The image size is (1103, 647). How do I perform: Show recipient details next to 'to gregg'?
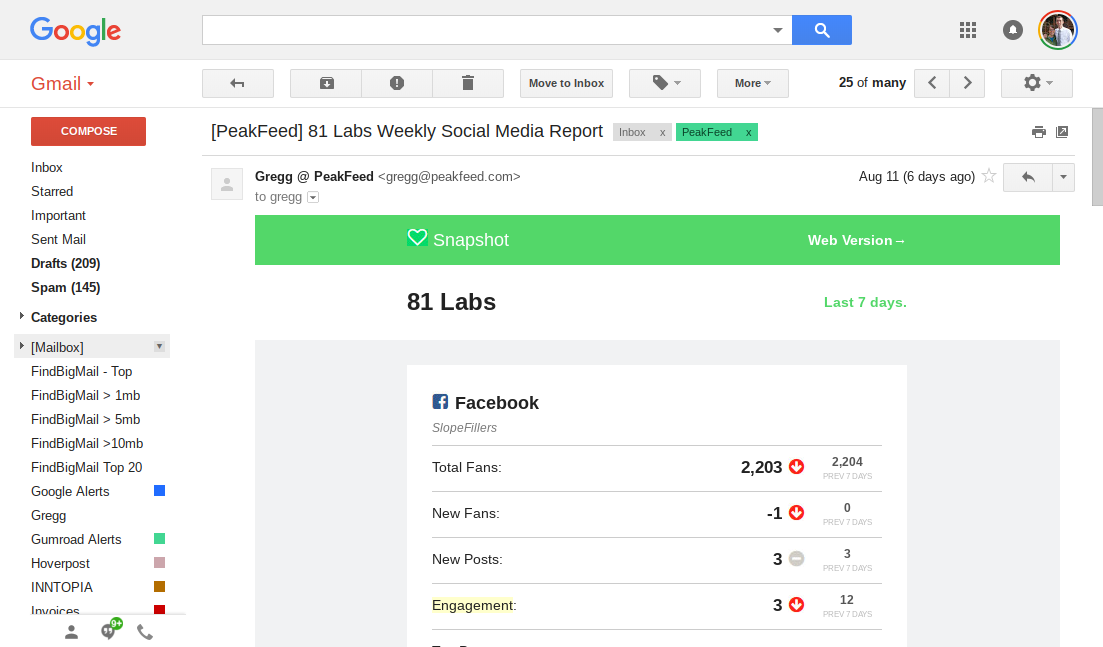pyautogui.click(x=313, y=198)
